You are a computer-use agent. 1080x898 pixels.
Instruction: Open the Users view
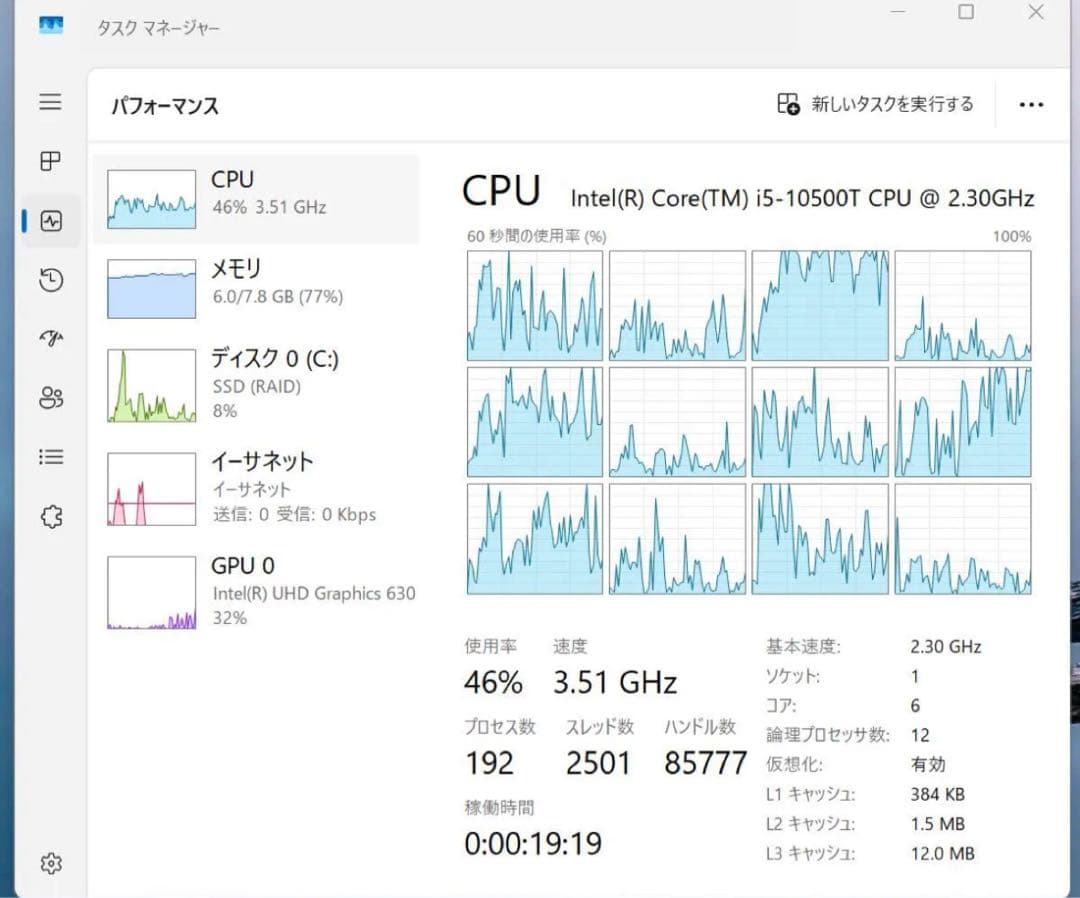tap(50, 398)
